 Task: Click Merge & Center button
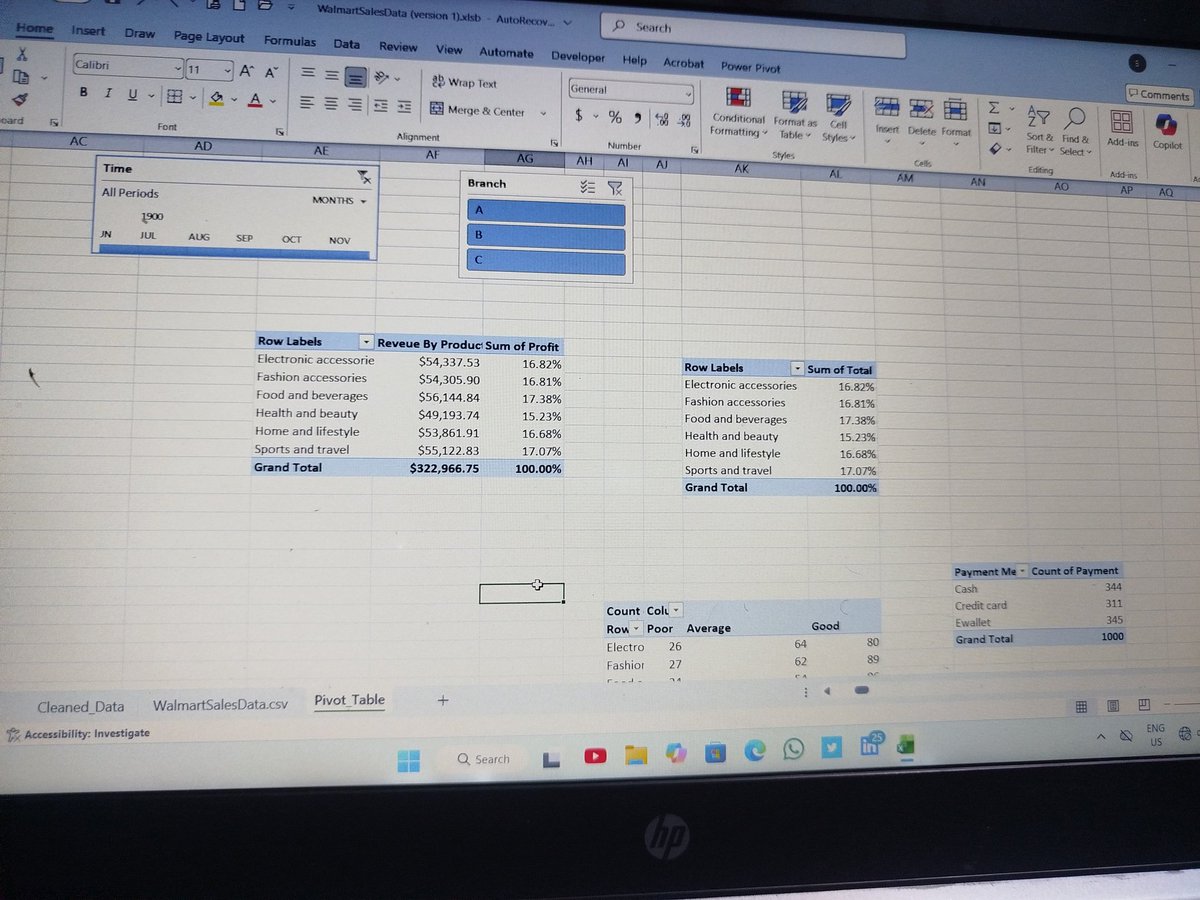click(x=479, y=111)
